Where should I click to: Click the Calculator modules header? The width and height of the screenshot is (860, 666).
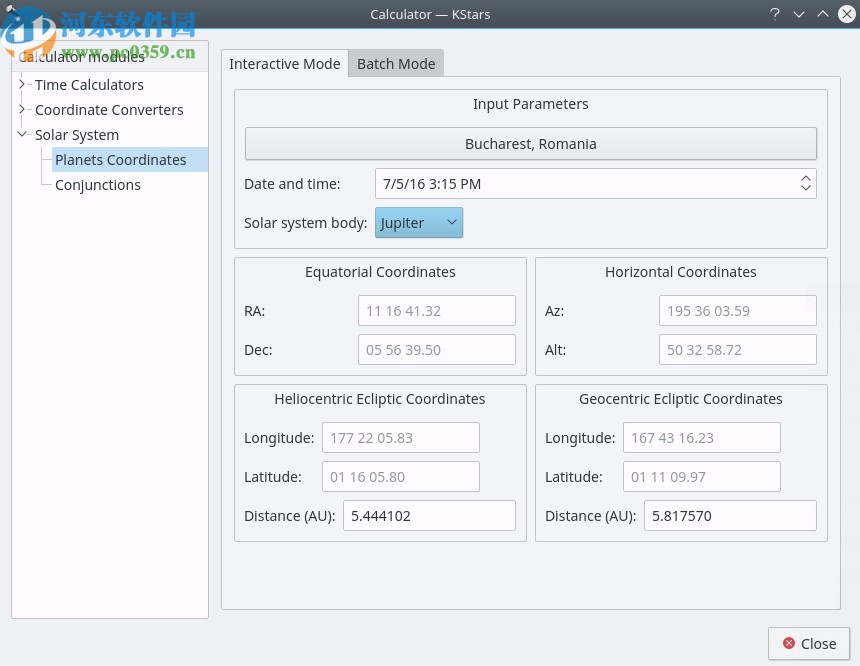pos(110,57)
